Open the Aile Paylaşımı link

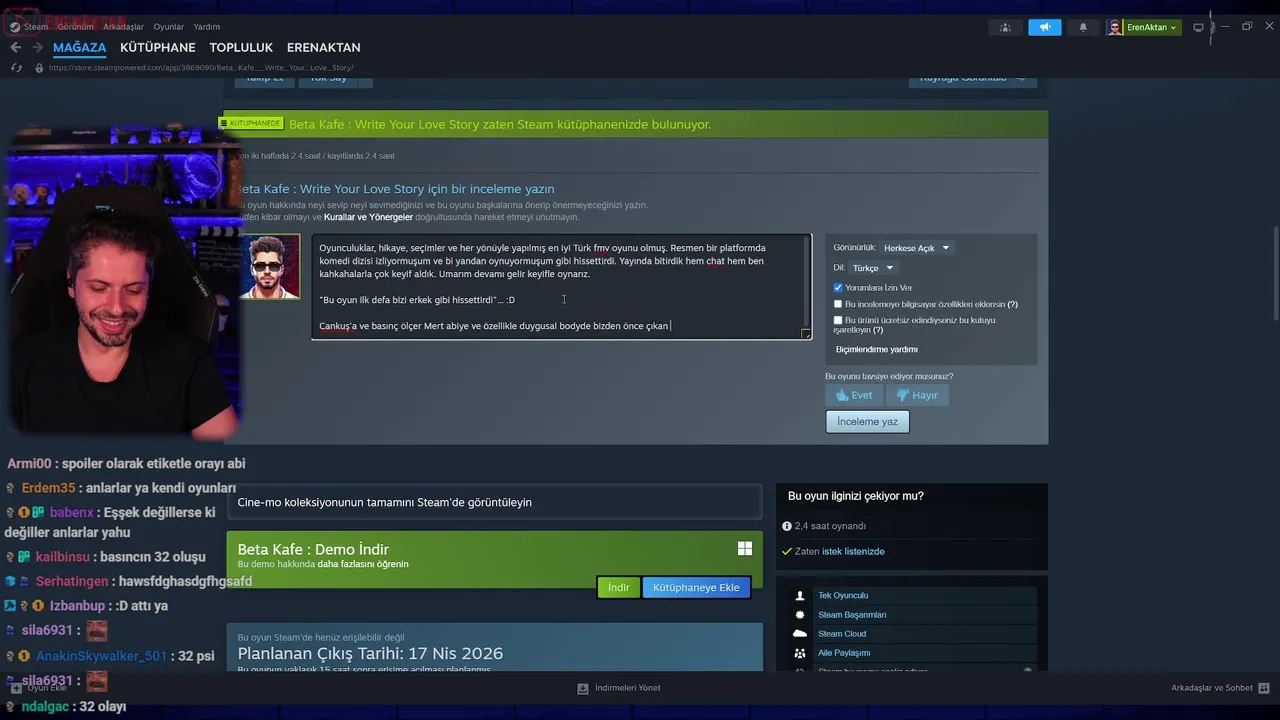(x=844, y=653)
